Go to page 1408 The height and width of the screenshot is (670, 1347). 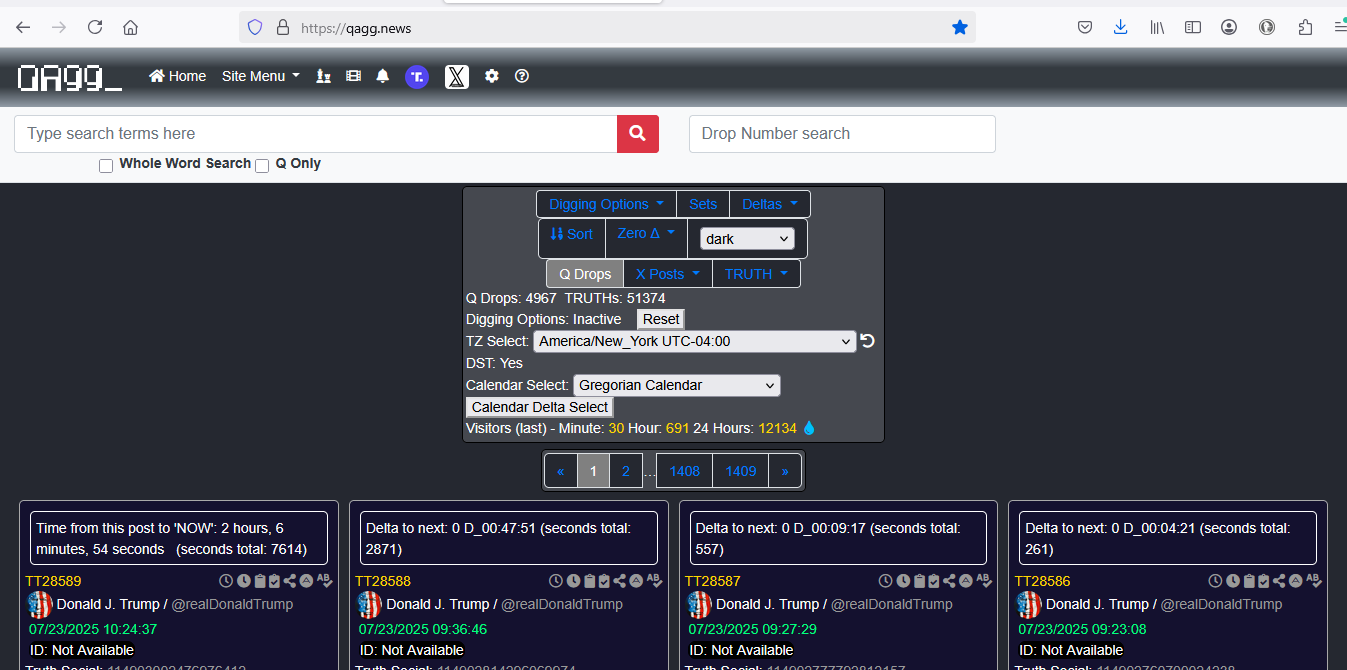(x=685, y=470)
